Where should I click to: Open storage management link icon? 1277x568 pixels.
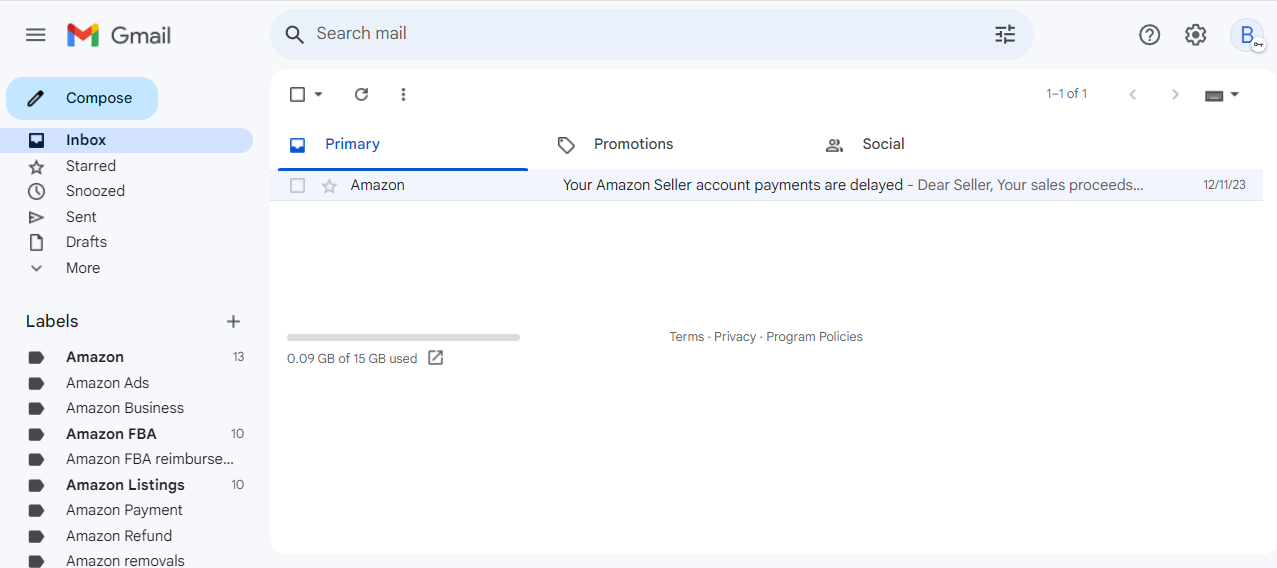pyautogui.click(x=436, y=358)
